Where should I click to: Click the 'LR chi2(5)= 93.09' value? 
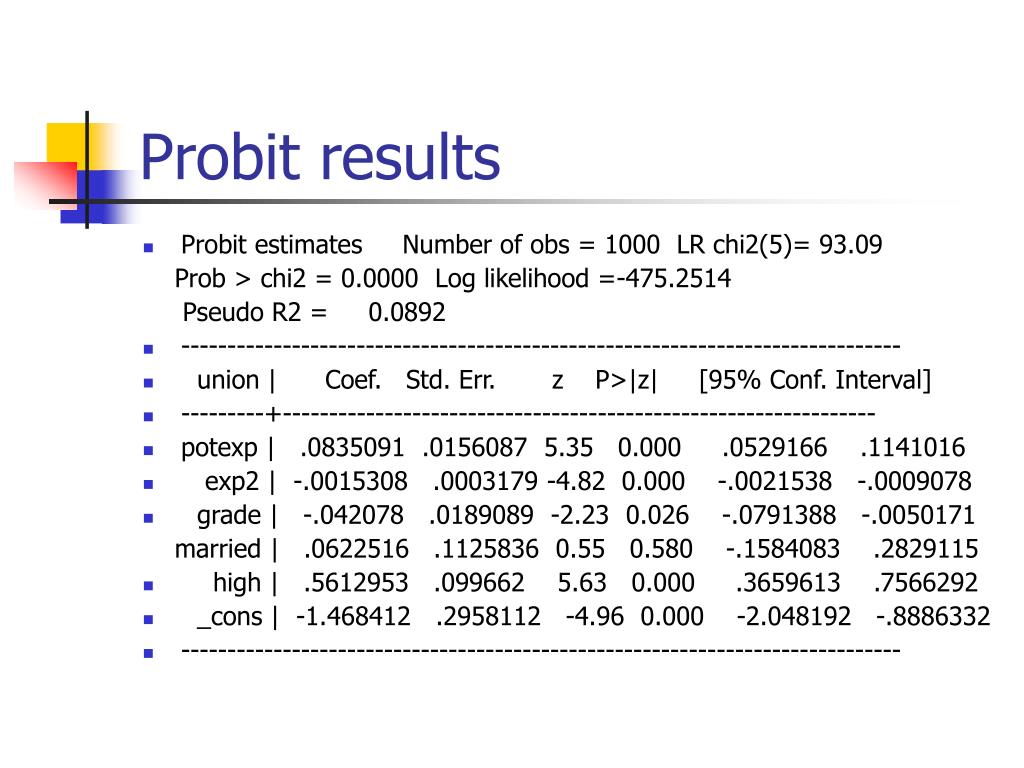780,245
